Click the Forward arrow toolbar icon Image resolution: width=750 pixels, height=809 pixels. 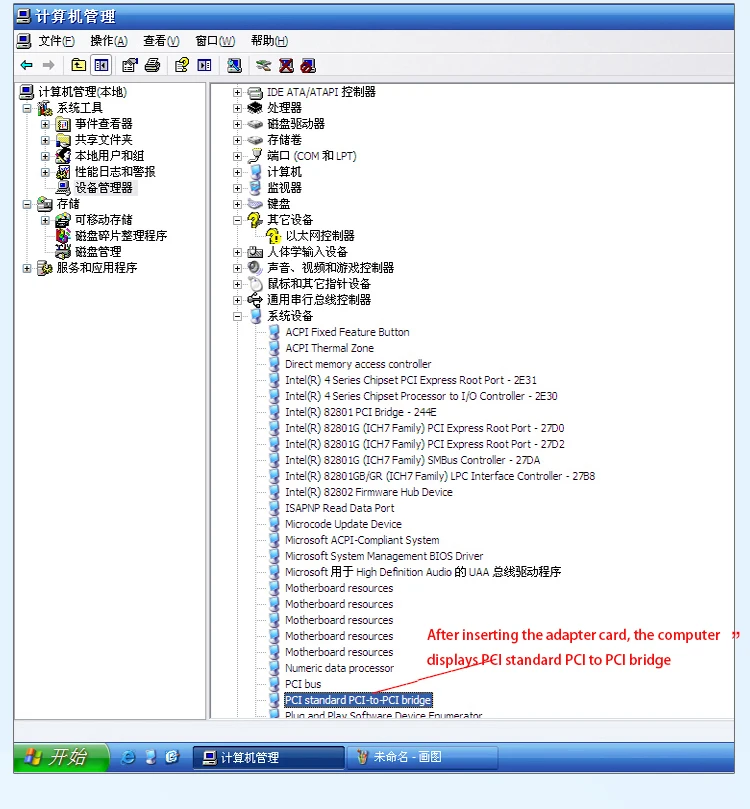(48, 65)
